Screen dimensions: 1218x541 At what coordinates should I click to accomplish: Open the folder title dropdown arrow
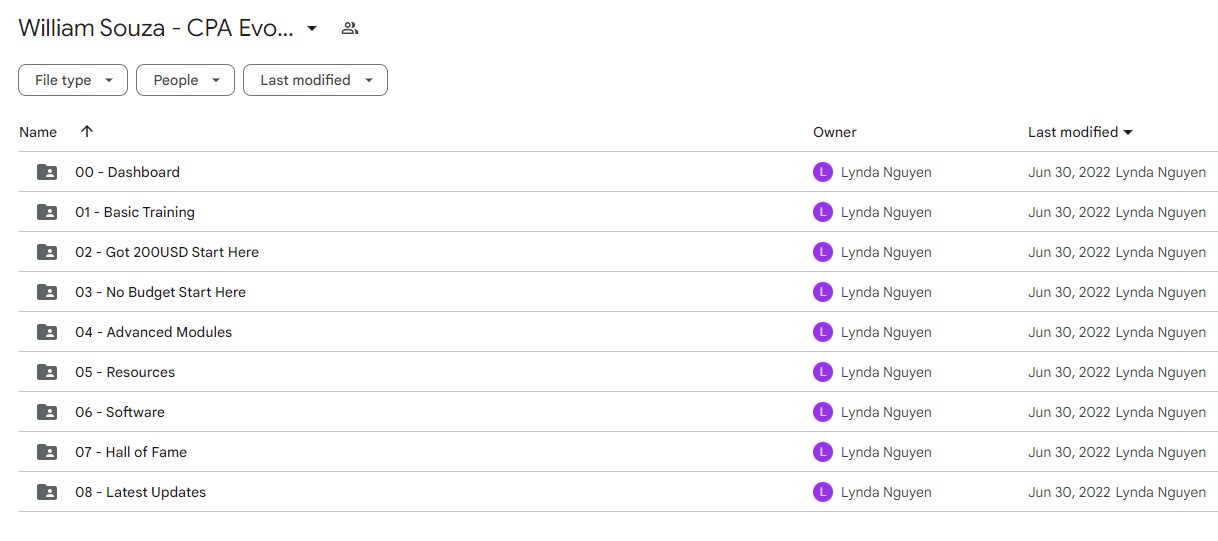(312, 28)
